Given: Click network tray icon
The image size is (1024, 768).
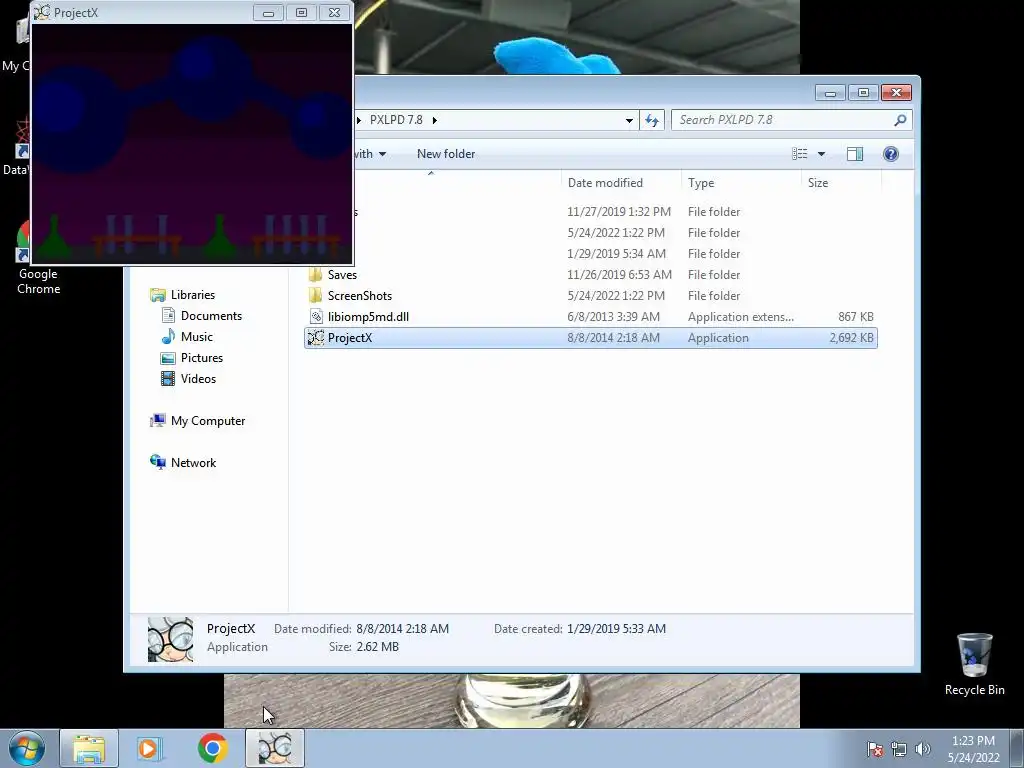Looking at the screenshot, I should tap(899, 749).
